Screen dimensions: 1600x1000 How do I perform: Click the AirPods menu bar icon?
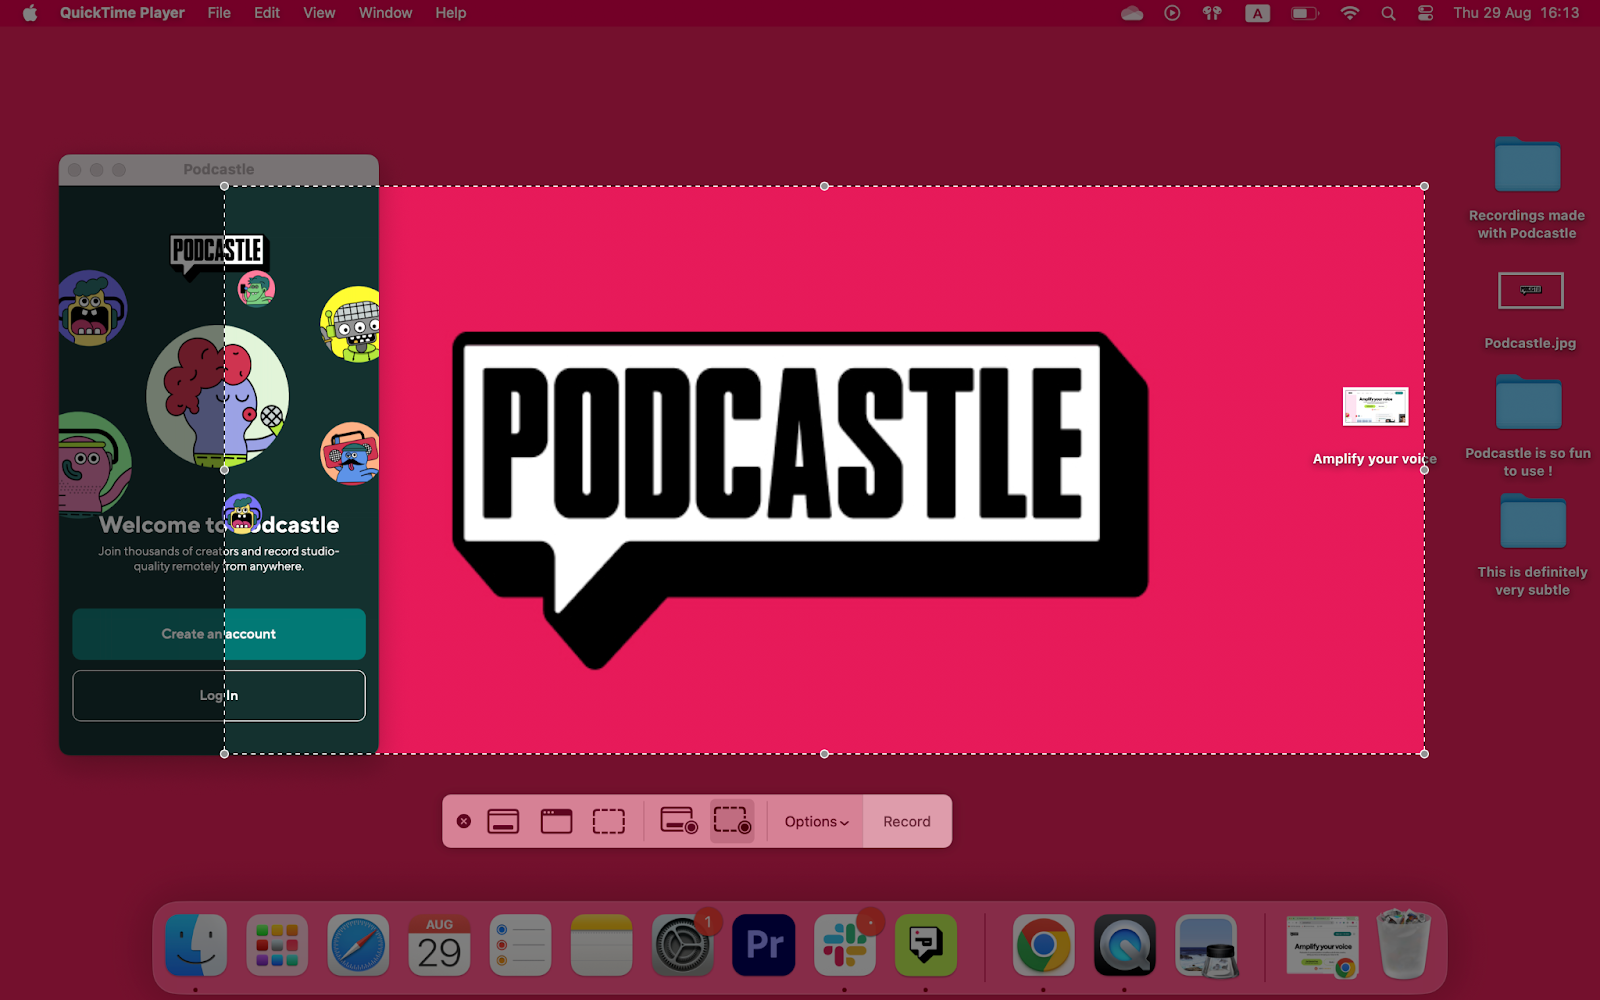pos(1212,13)
